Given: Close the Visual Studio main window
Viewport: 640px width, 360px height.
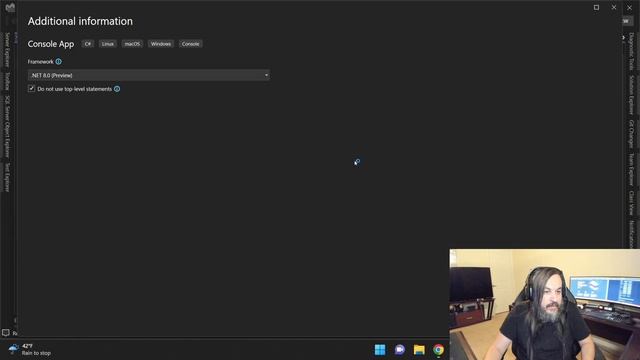Looking at the screenshot, I should [x=630, y=7].
